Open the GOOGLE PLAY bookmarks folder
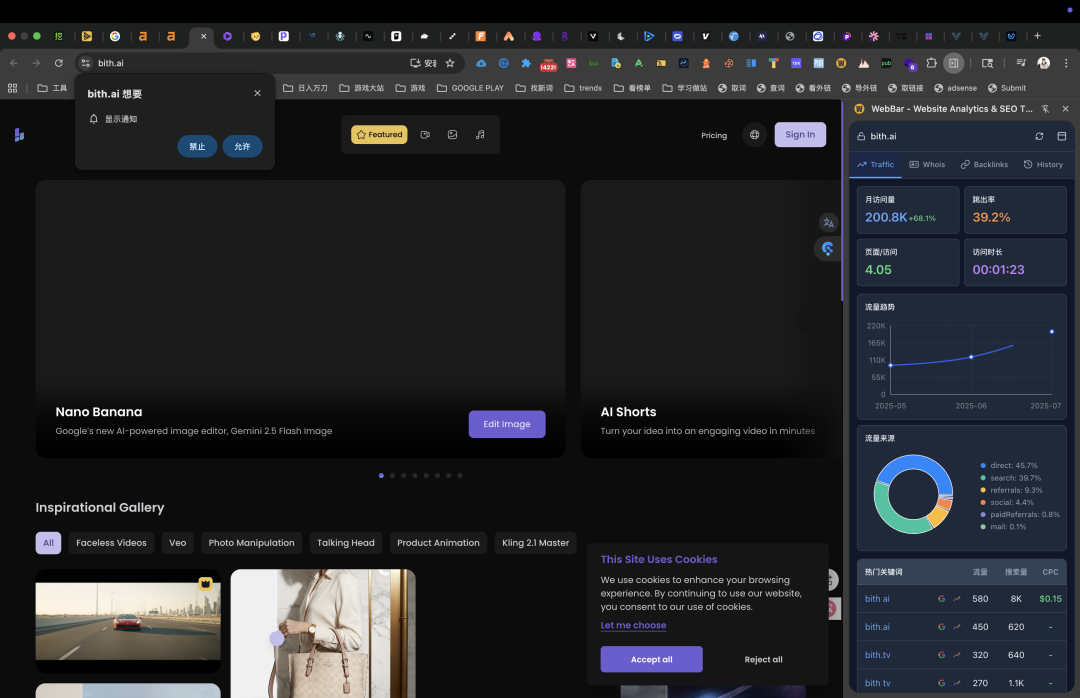The width and height of the screenshot is (1080, 698). click(x=470, y=88)
